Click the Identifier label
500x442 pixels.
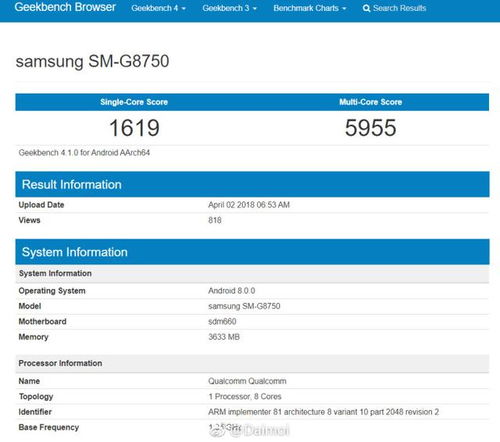coord(35,412)
